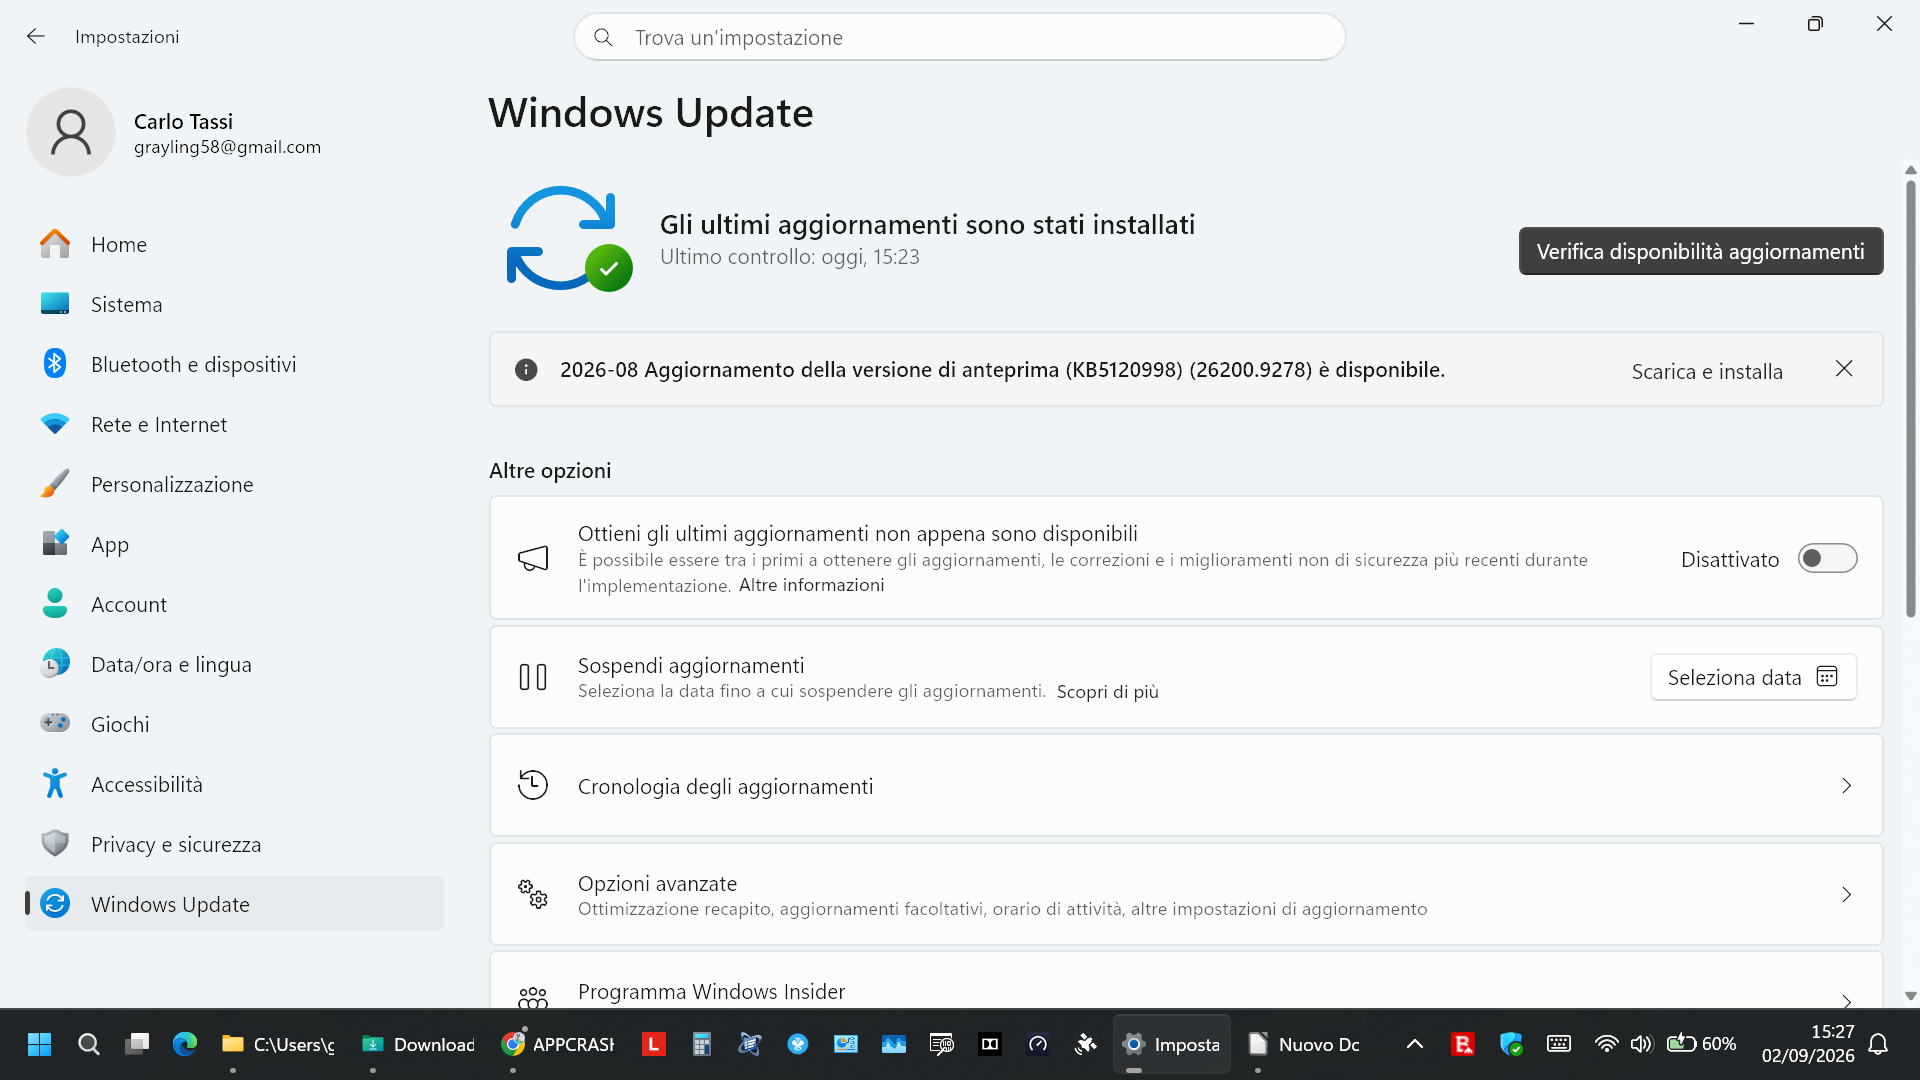Screen dimensions: 1920x1080
Task: Click the info icon on update notice
Action: (x=526, y=370)
